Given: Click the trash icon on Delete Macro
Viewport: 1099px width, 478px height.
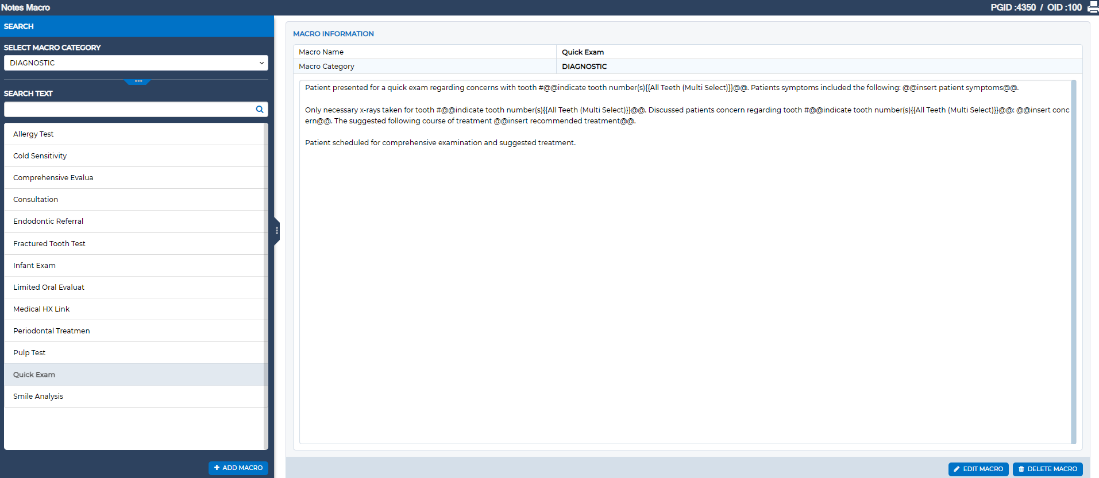Looking at the screenshot, I should pyautogui.click(x=1021, y=469).
